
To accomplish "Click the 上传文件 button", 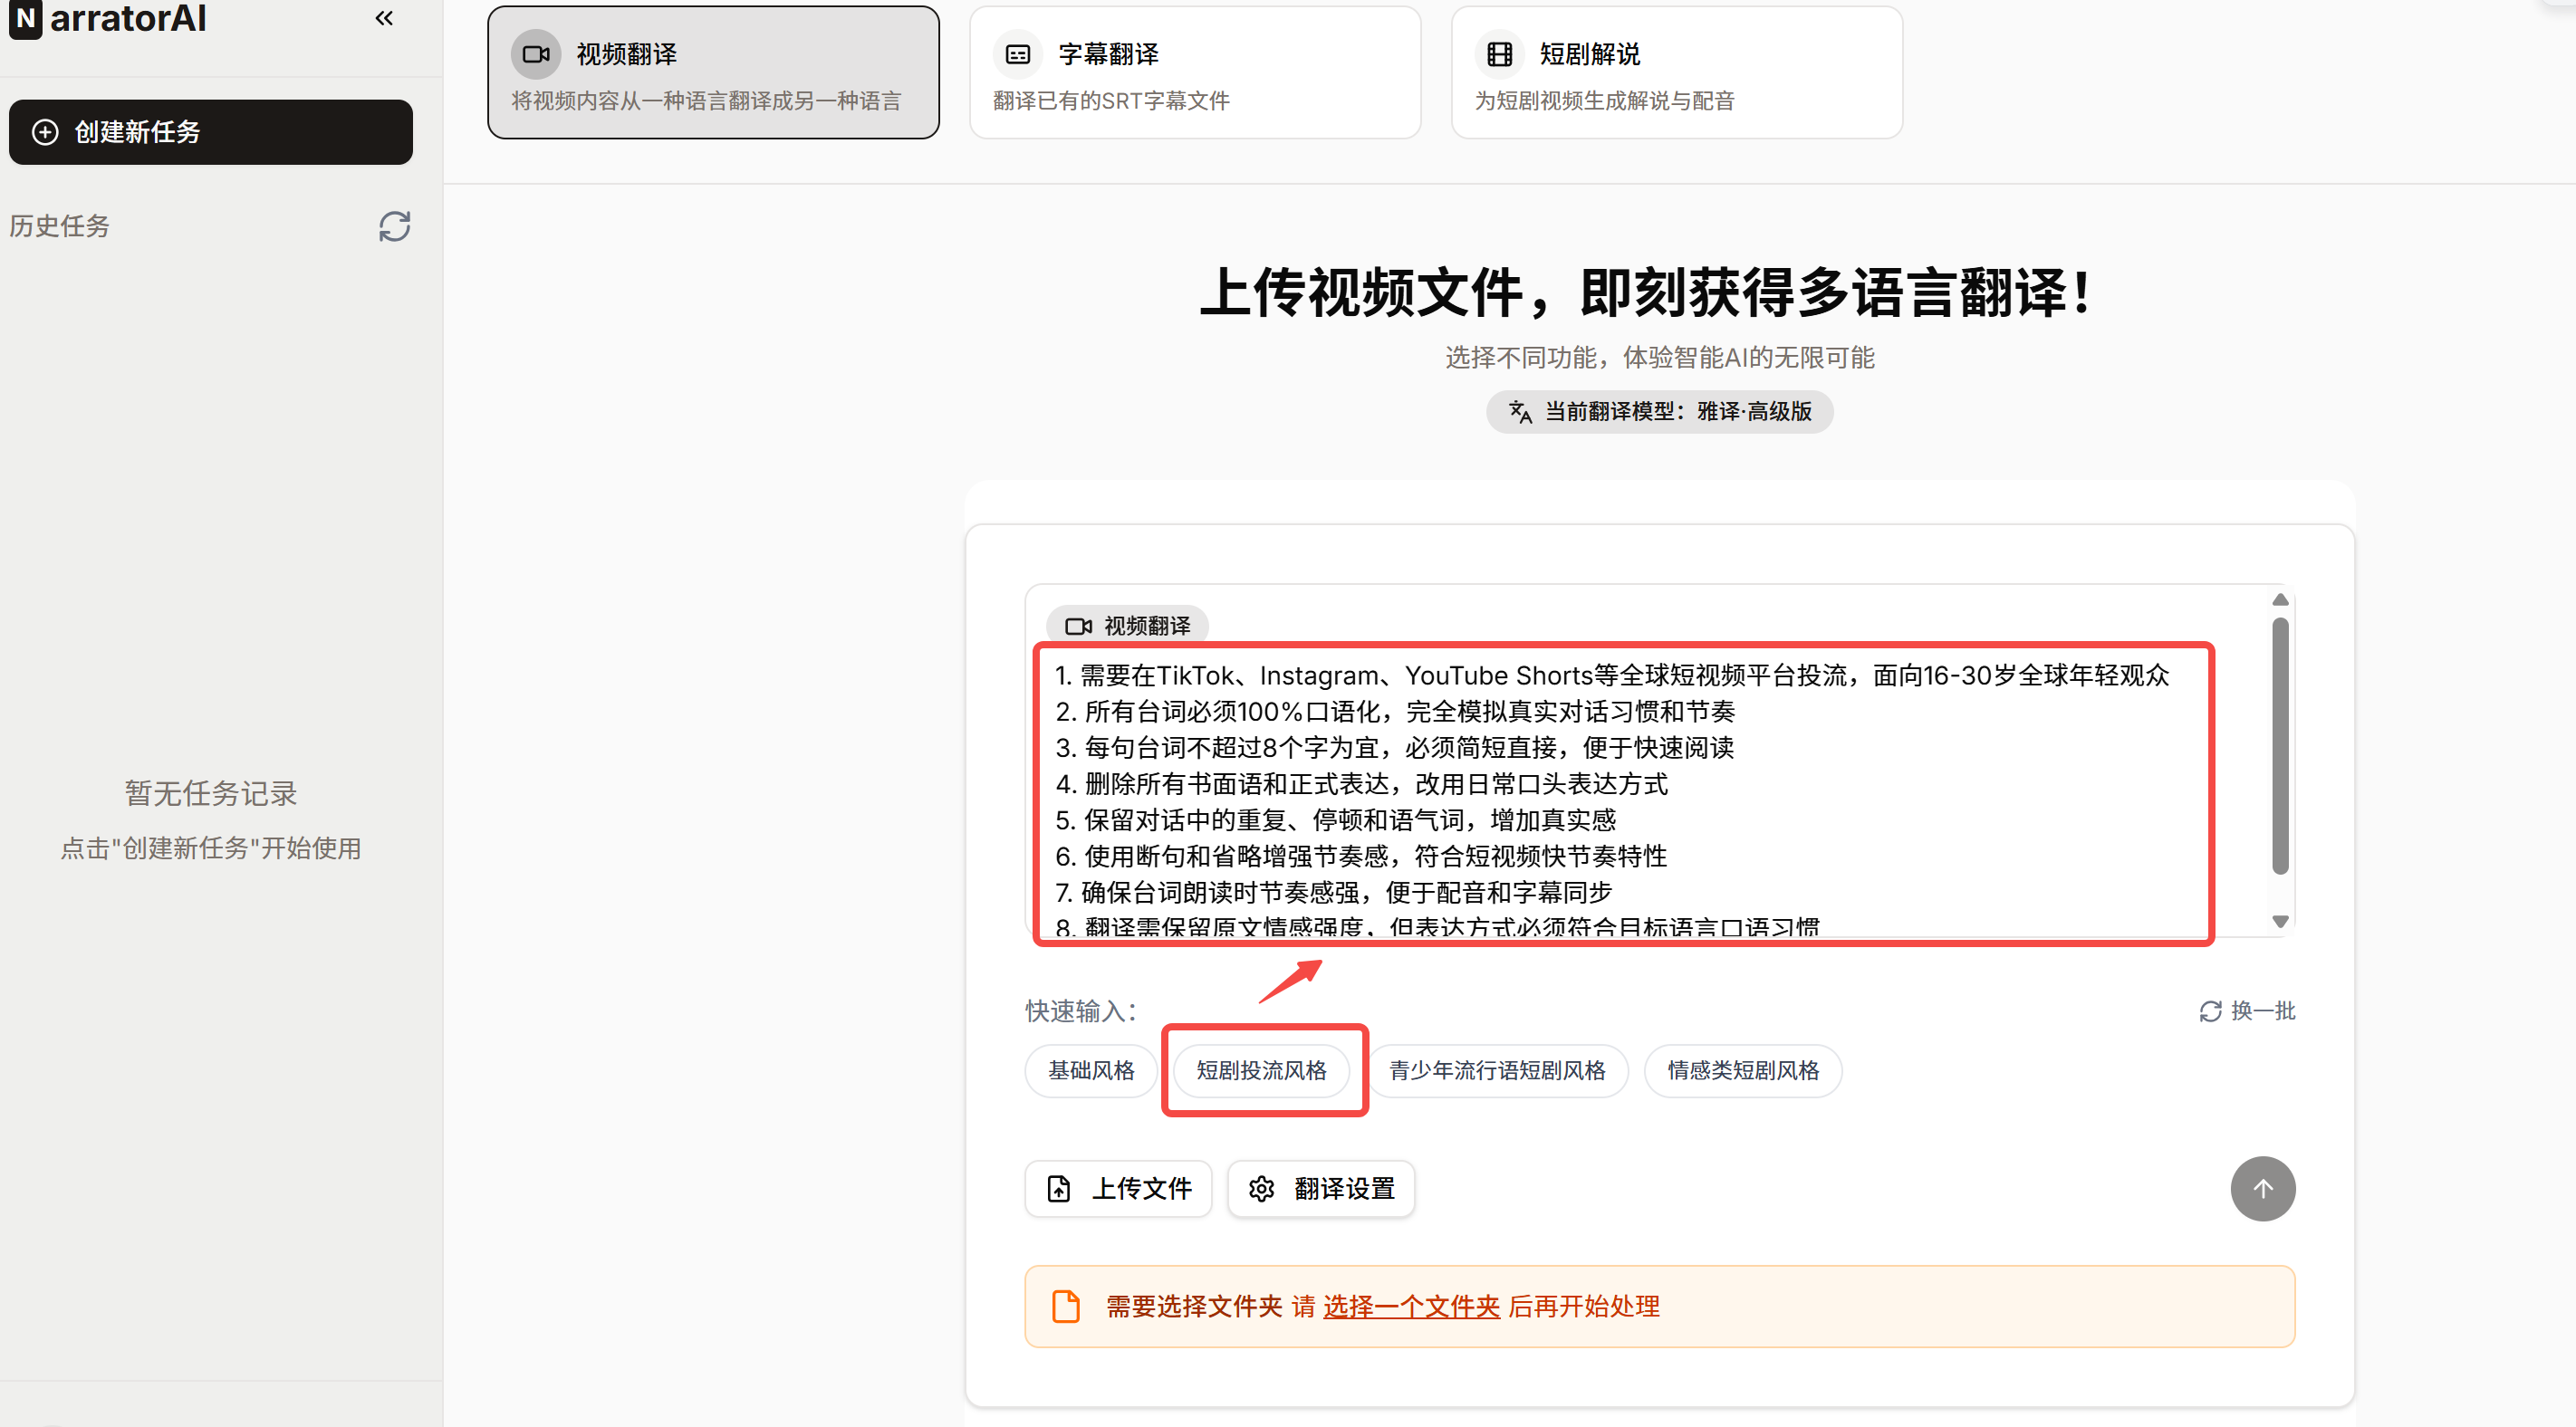I will pyautogui.click(x=1118, y=1188).
